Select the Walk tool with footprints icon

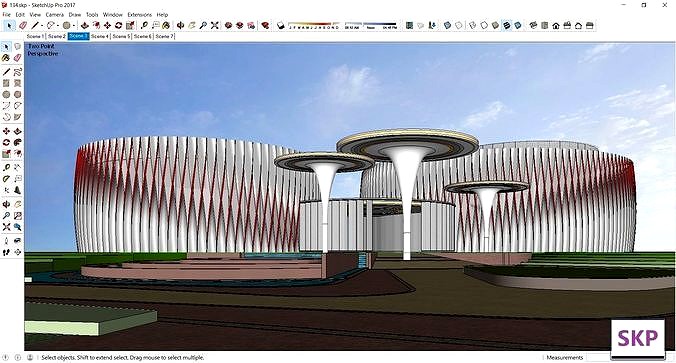[6, 252]
